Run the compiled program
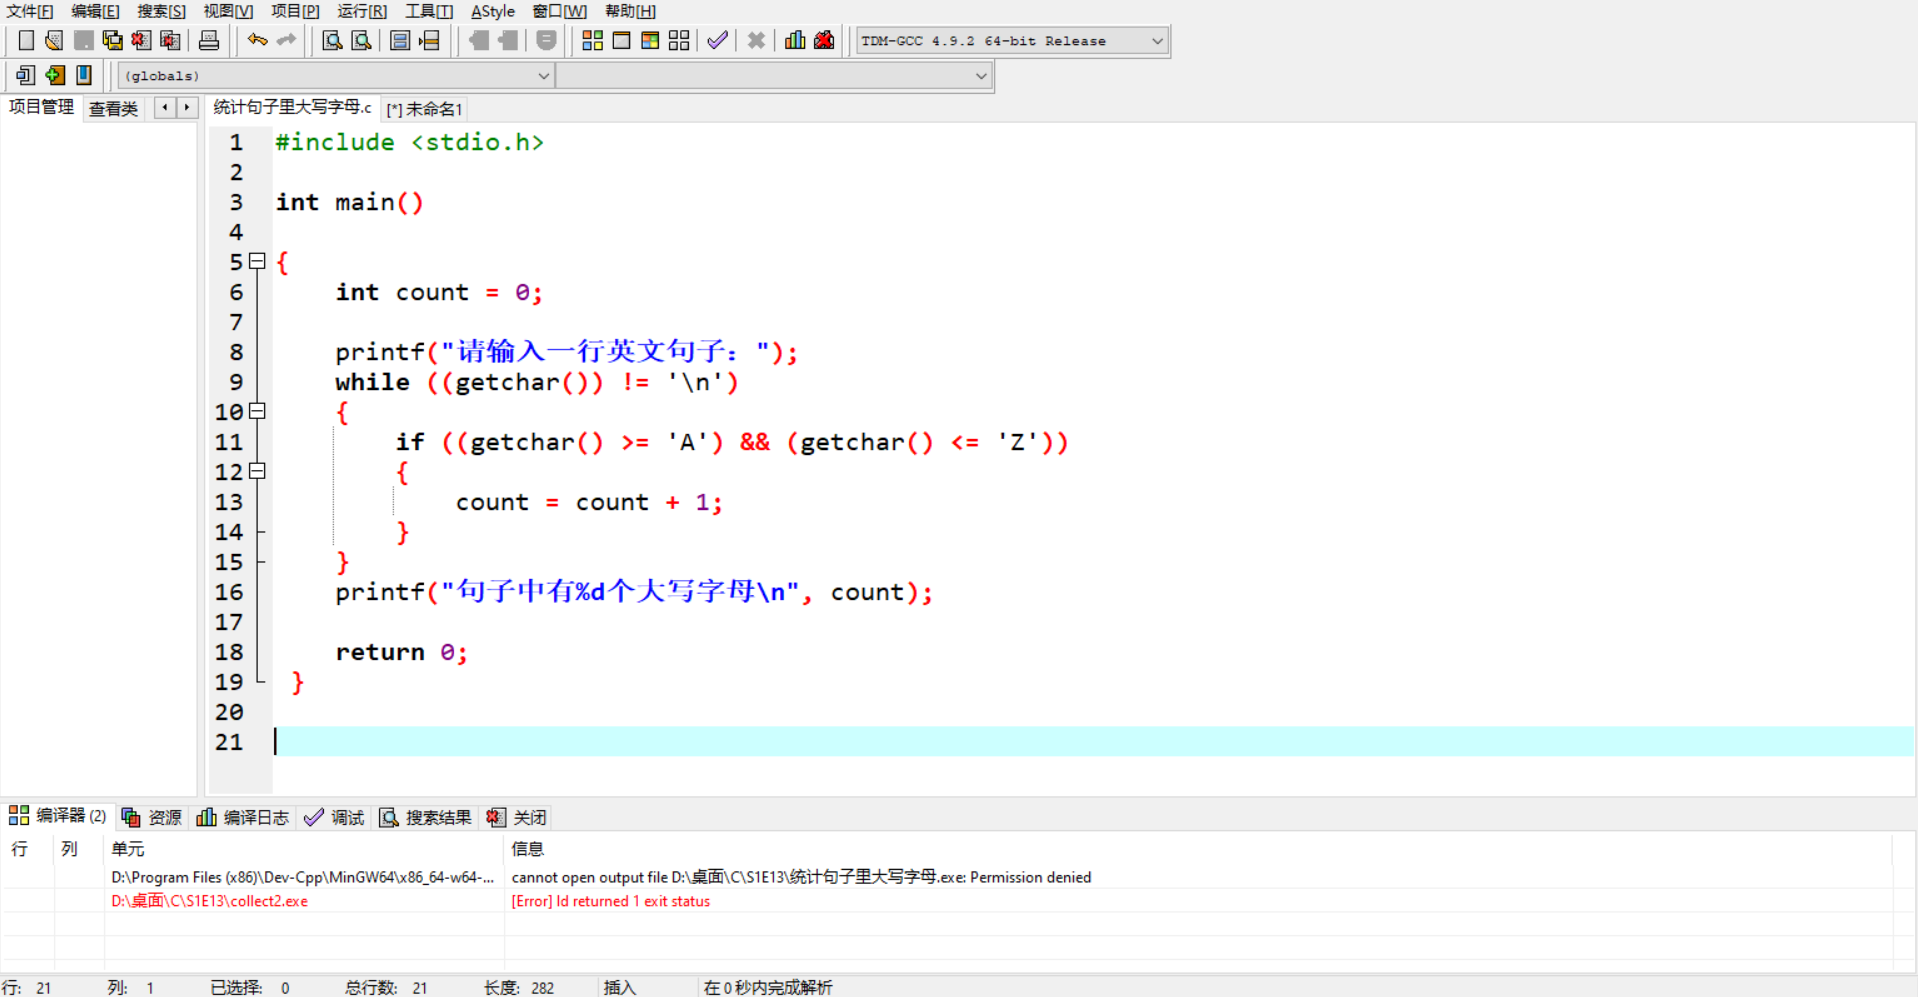Image resolution: width=1918 pixels, height=997 pixels. coord(621,40)
